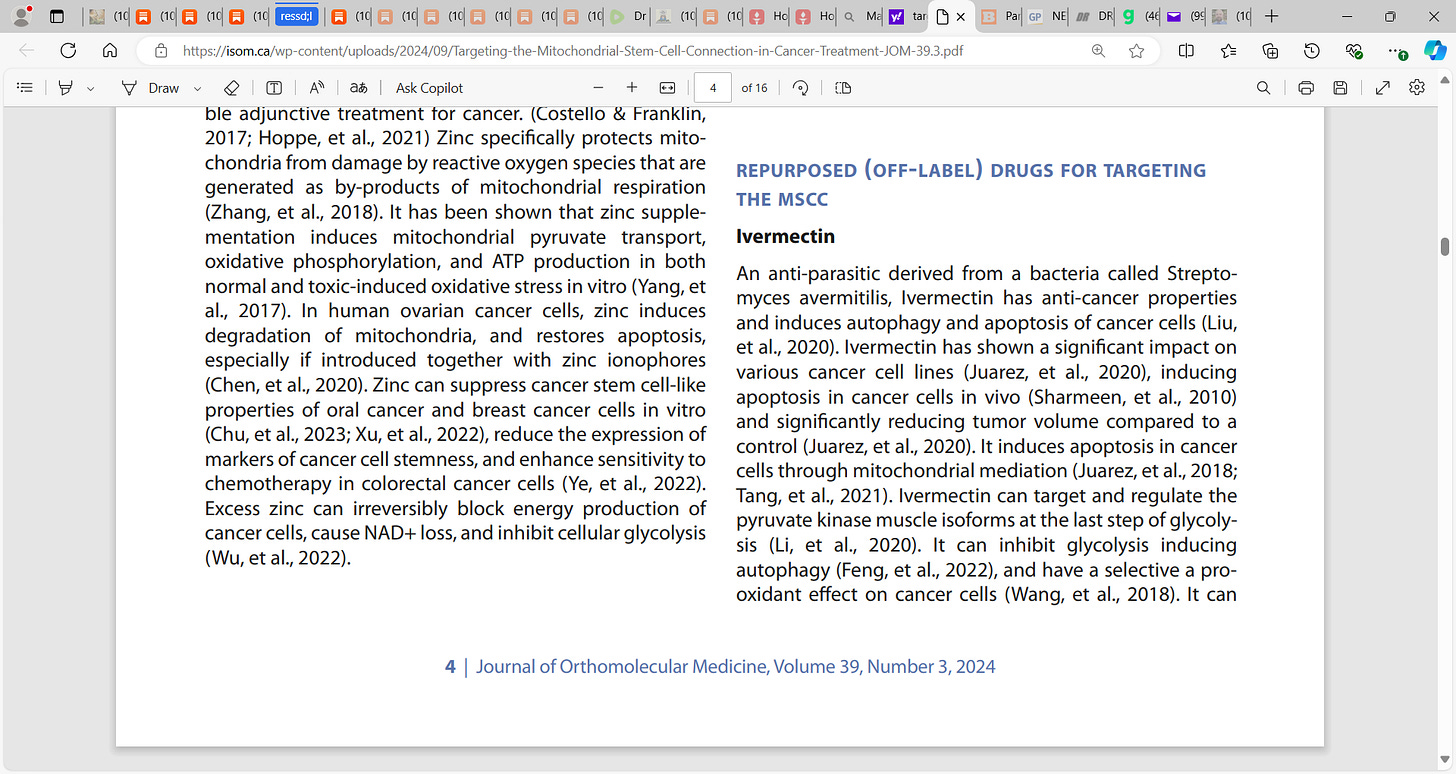Choose the Add text tool
The image size is (1456, 774).
coord(273,88)
